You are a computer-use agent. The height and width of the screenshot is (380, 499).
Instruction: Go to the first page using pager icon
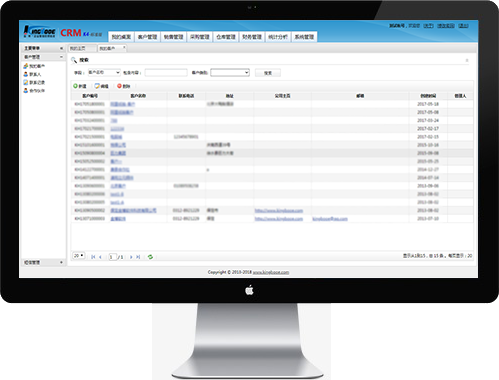pyautogui.click(x=93, y=257)
